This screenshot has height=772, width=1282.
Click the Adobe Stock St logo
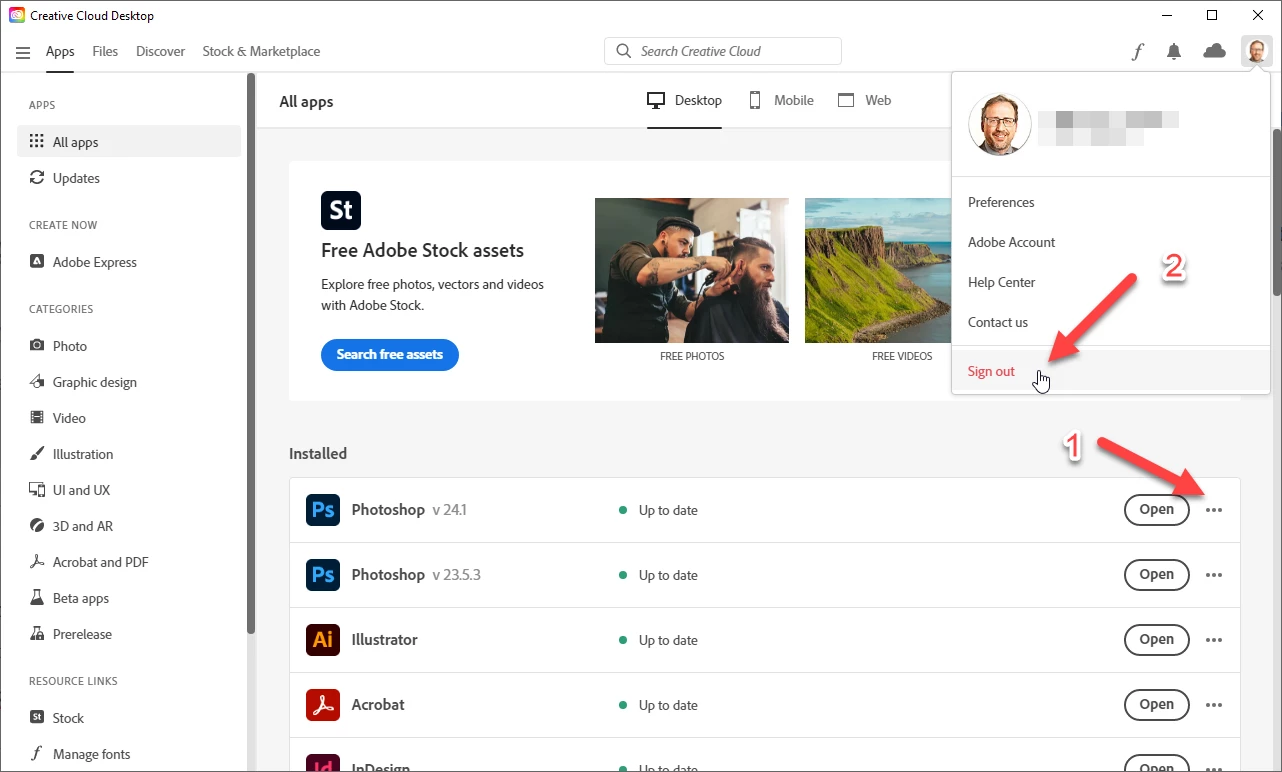[341, 210]
